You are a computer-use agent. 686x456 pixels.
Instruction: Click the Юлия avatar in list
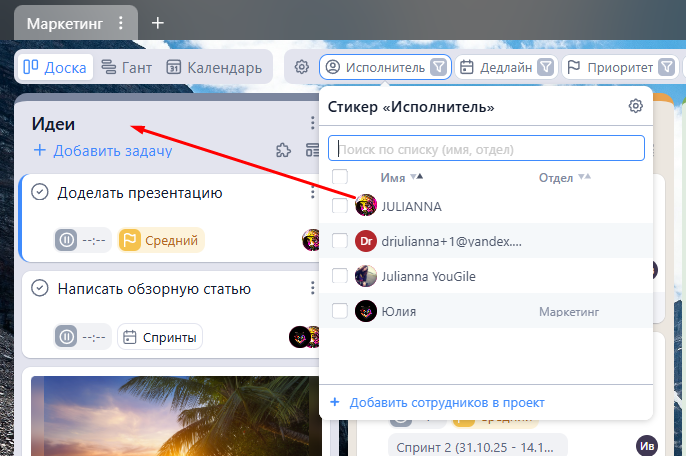click(x=366, y=311)
